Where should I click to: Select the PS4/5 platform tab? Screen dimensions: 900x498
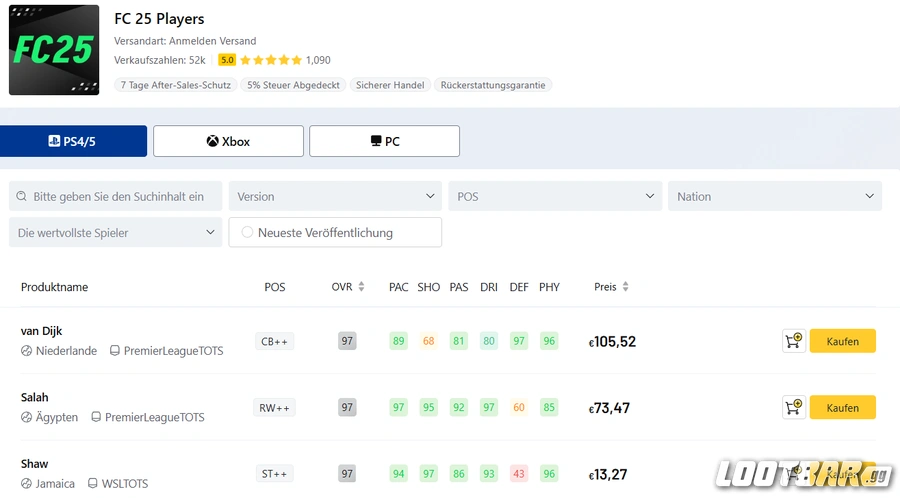click(73, 141)
